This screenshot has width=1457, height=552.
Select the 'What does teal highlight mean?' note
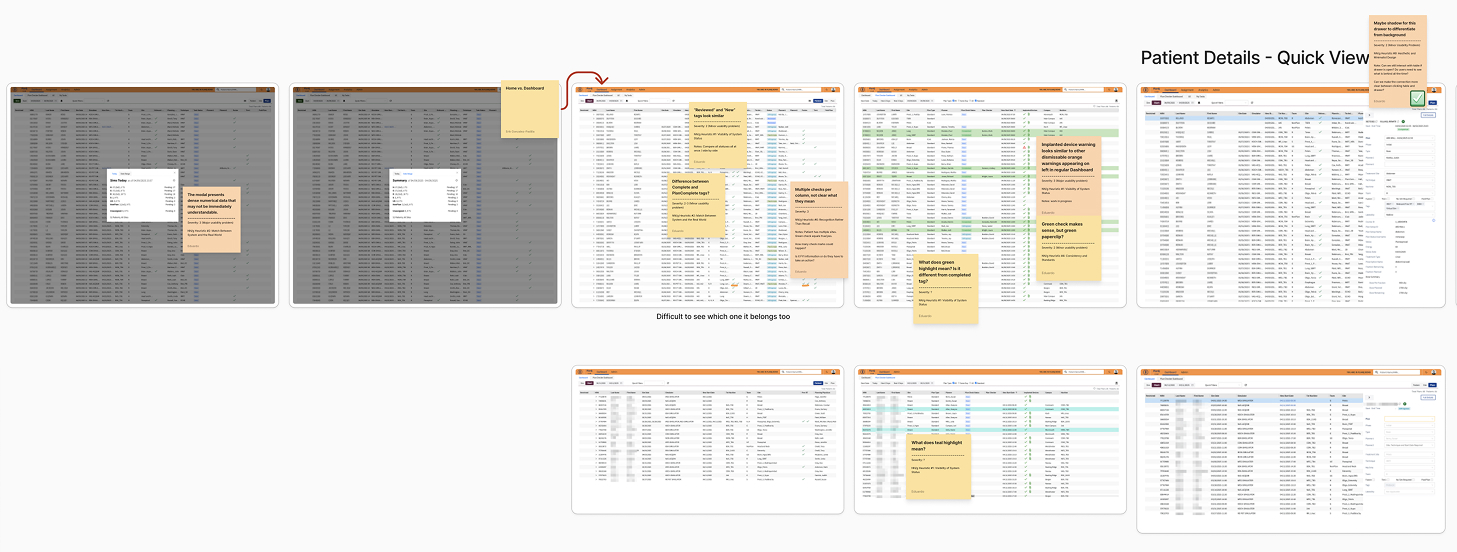coord(940,467)
